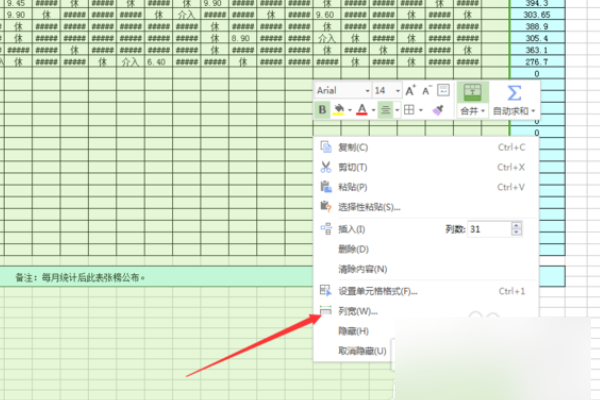600x400 pixels.
Task: Apply yellow fill color with the bucket icon
Action: coord(339,110)
